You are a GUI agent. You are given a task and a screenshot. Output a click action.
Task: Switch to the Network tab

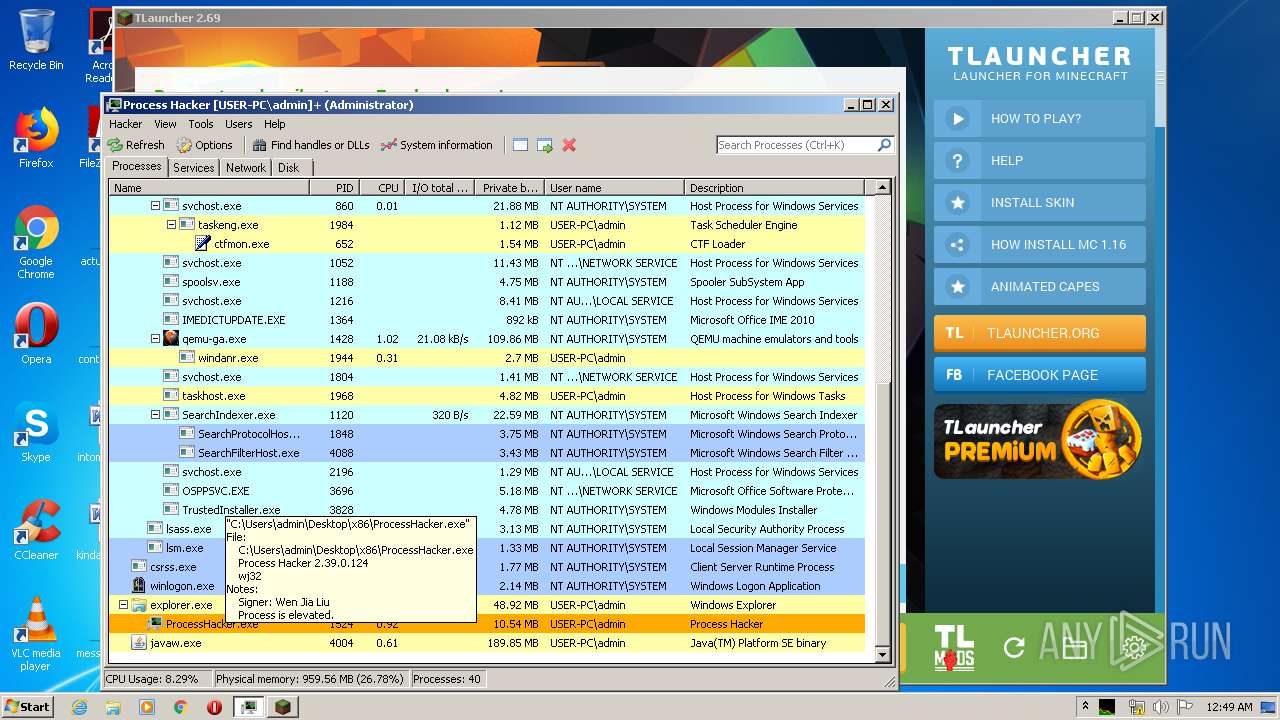[246, 168]
